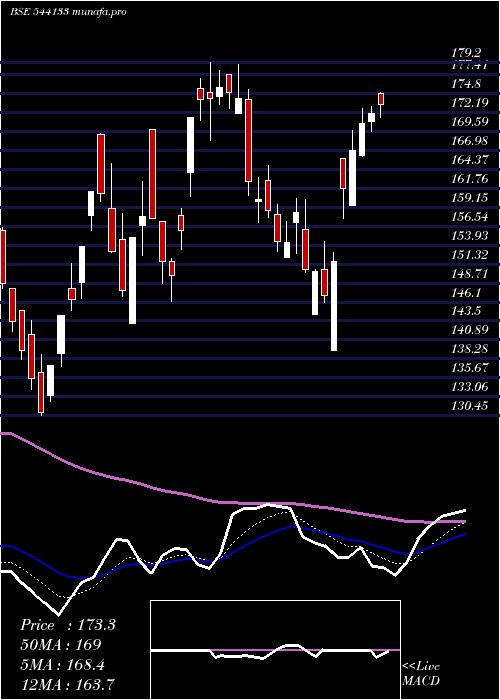Click the 151.32 price axis label
Viewport: 500px width, 700px height.
click(469, 254)
